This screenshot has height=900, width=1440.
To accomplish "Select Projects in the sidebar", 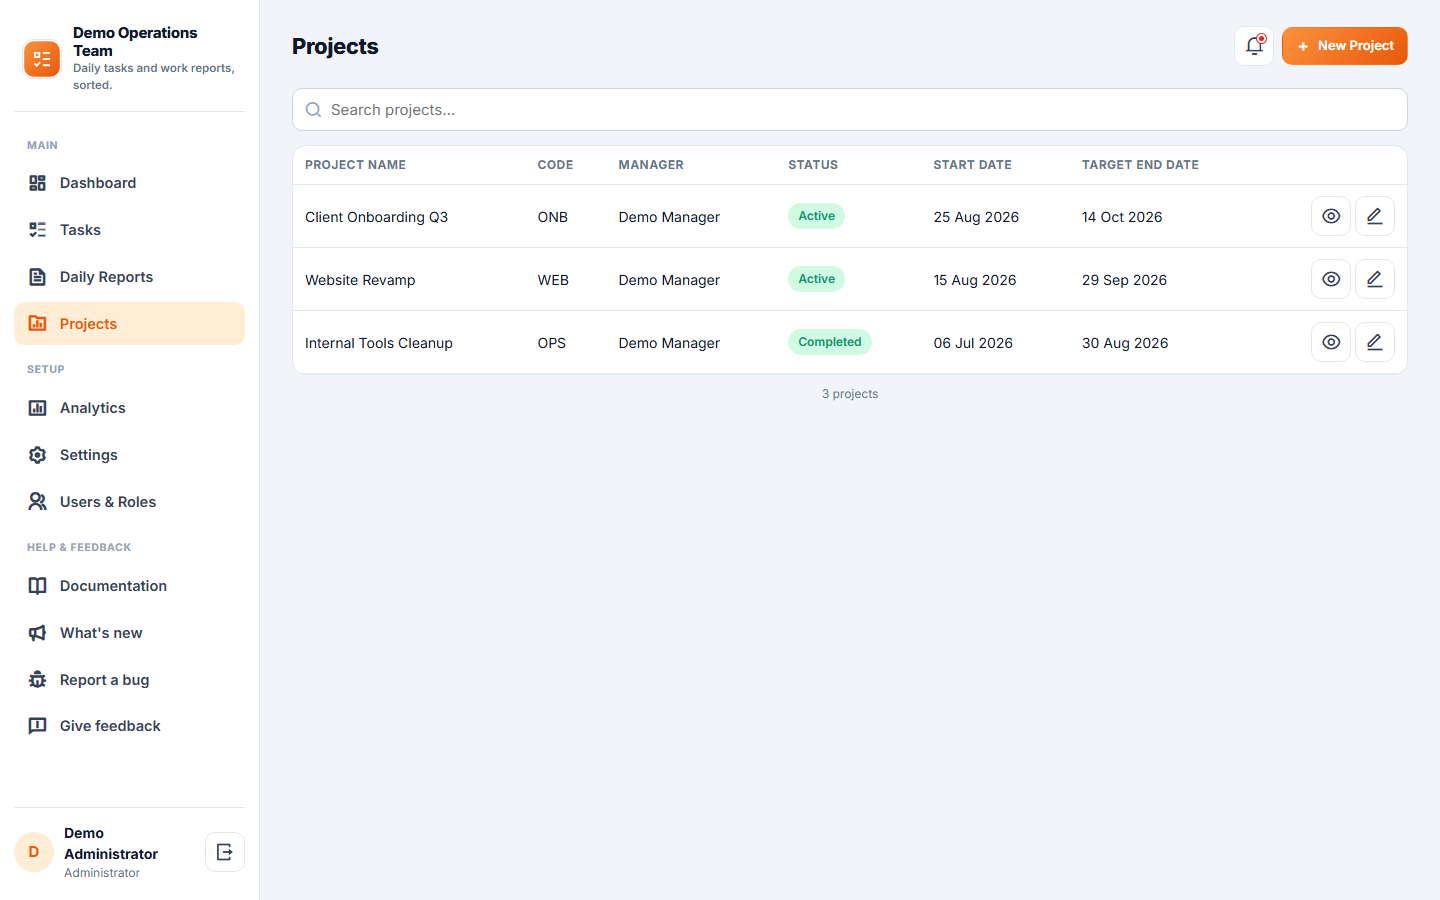I will [129, 324].
